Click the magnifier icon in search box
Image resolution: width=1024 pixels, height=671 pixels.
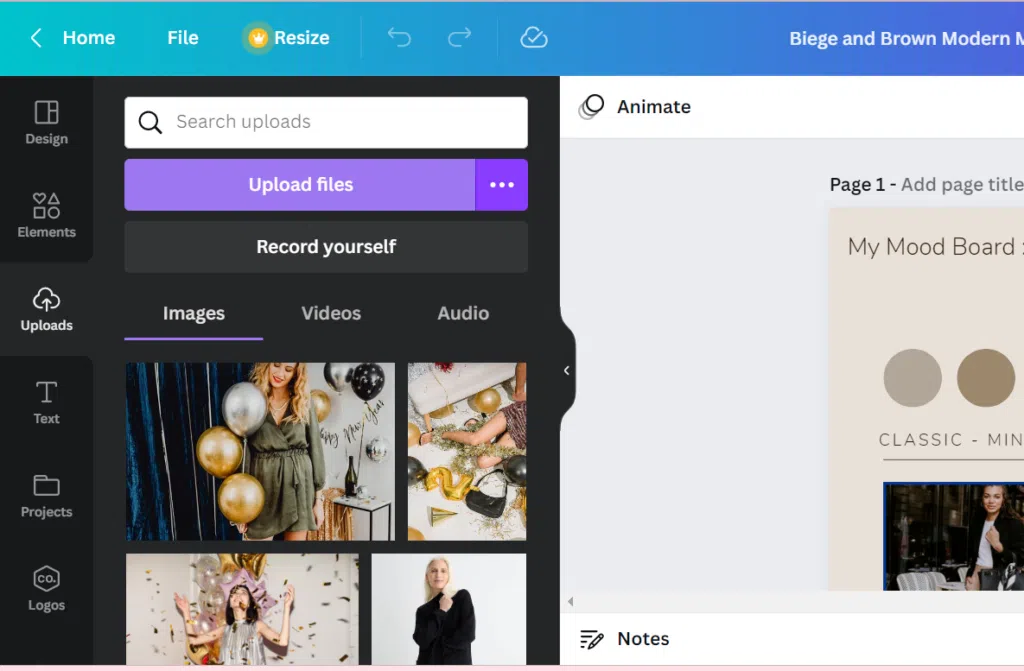tap(150, 122)
